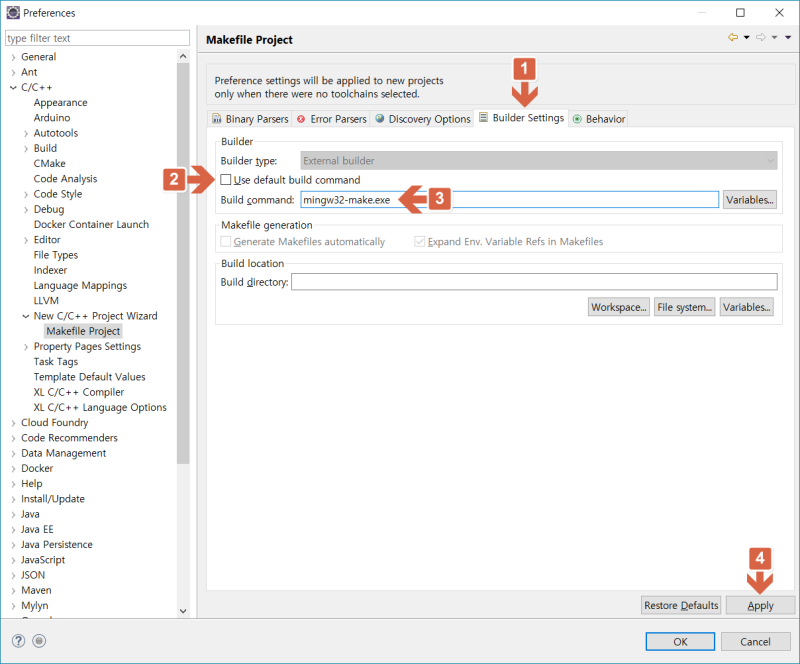Click Variables button next to Build command
The width and height of the screenshot is (800, 664).
click(x=749, y=200)
